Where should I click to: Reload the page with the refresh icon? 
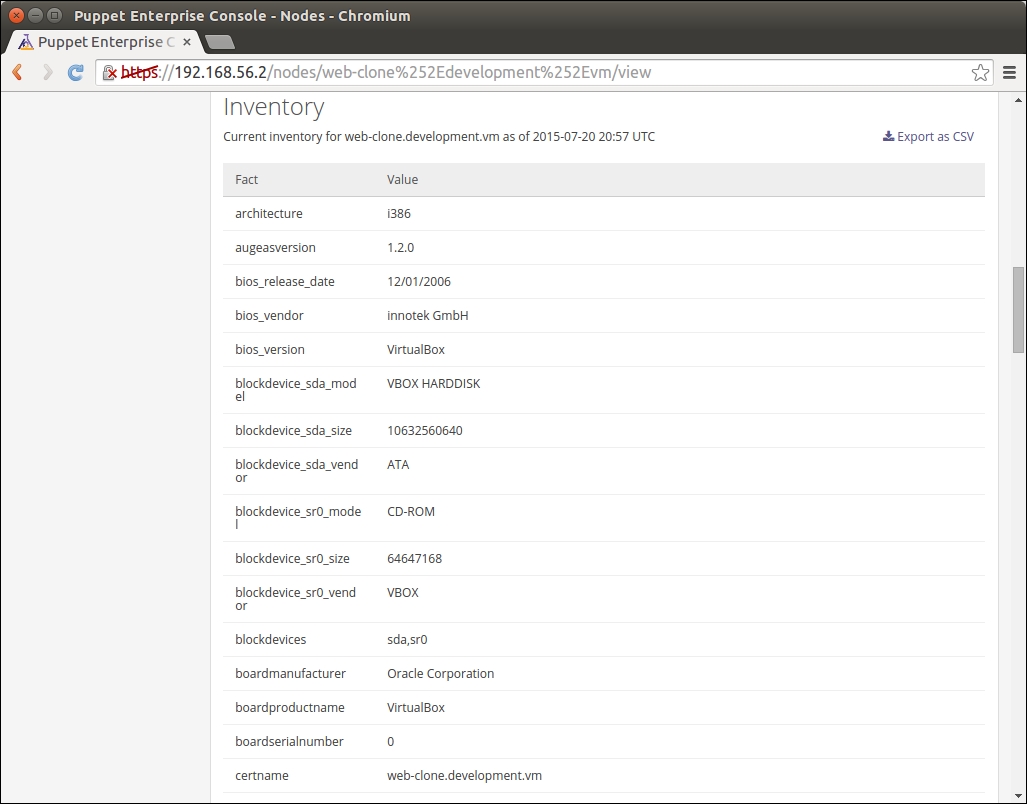pyautogui.click(x=75, y=73)
